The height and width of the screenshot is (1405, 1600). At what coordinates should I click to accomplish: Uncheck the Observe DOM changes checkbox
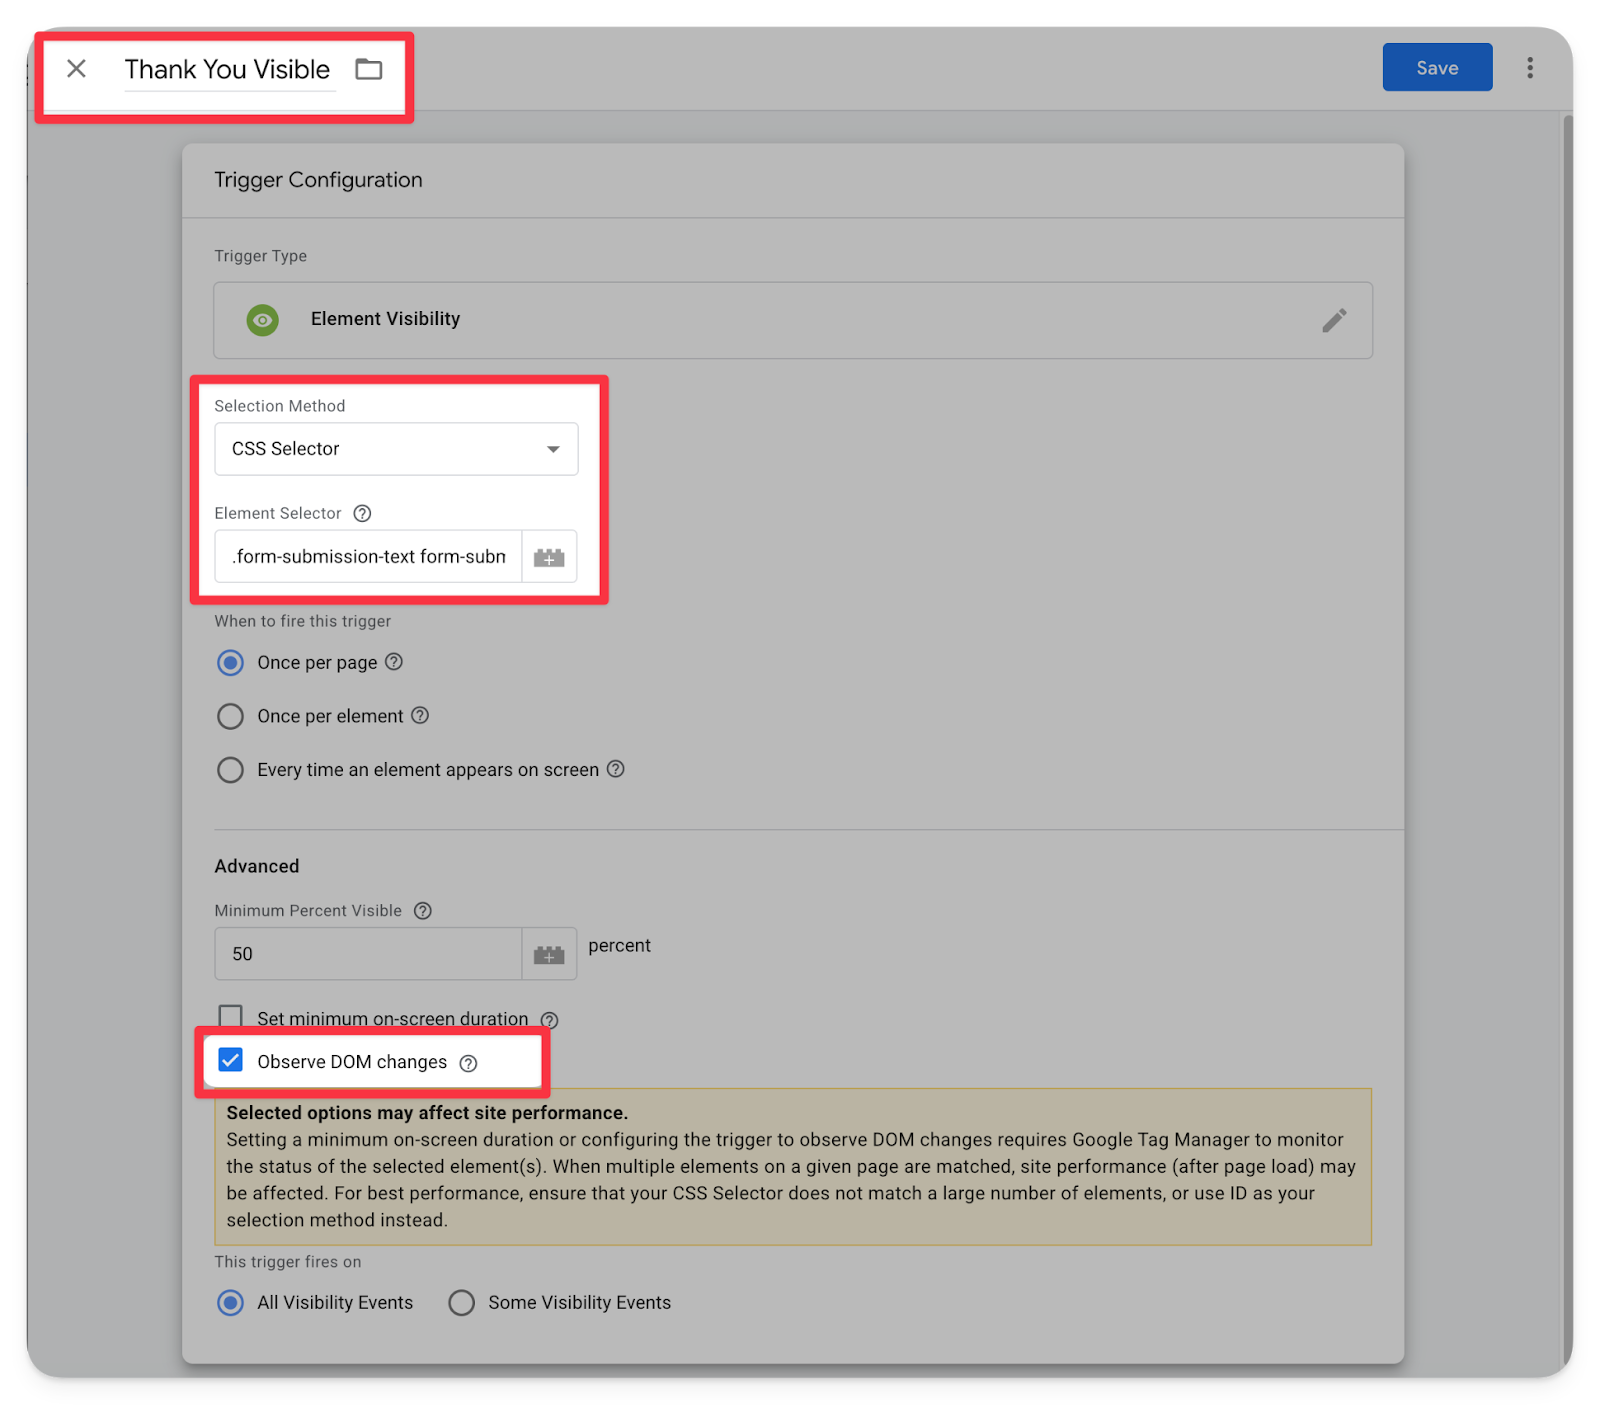click(231, 1060)
